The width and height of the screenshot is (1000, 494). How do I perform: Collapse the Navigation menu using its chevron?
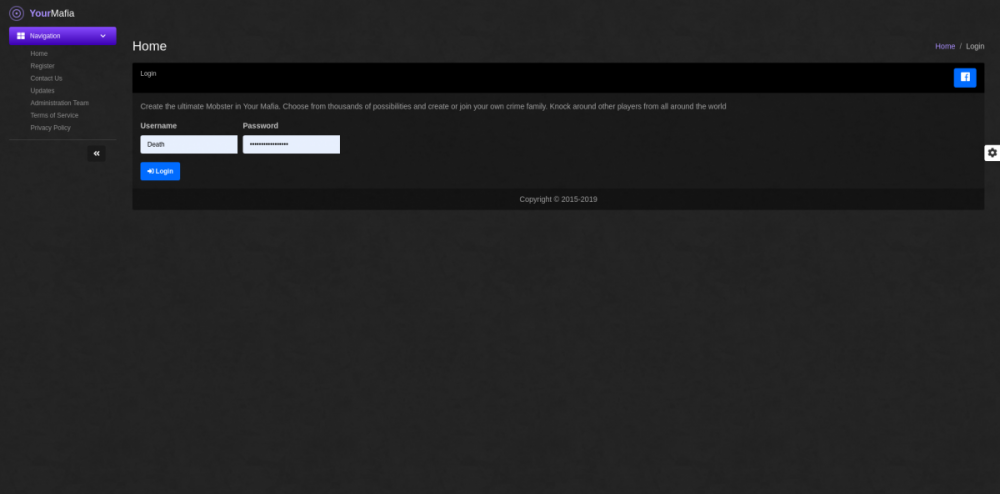[103, 36]
